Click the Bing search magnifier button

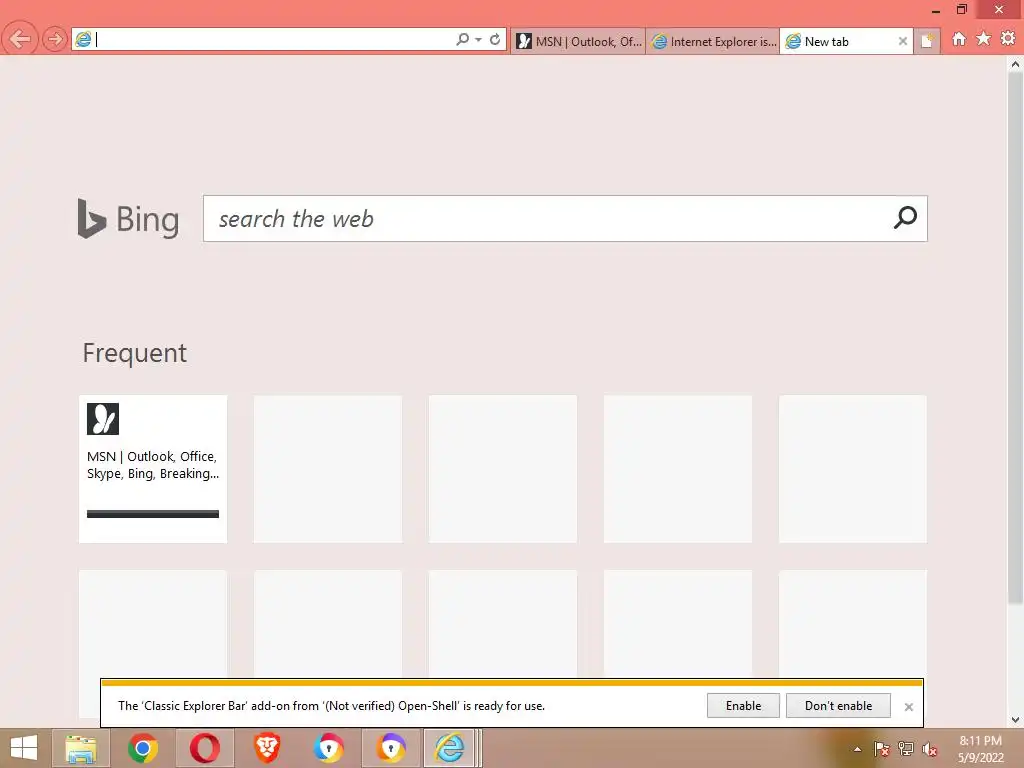click(905, 218)
